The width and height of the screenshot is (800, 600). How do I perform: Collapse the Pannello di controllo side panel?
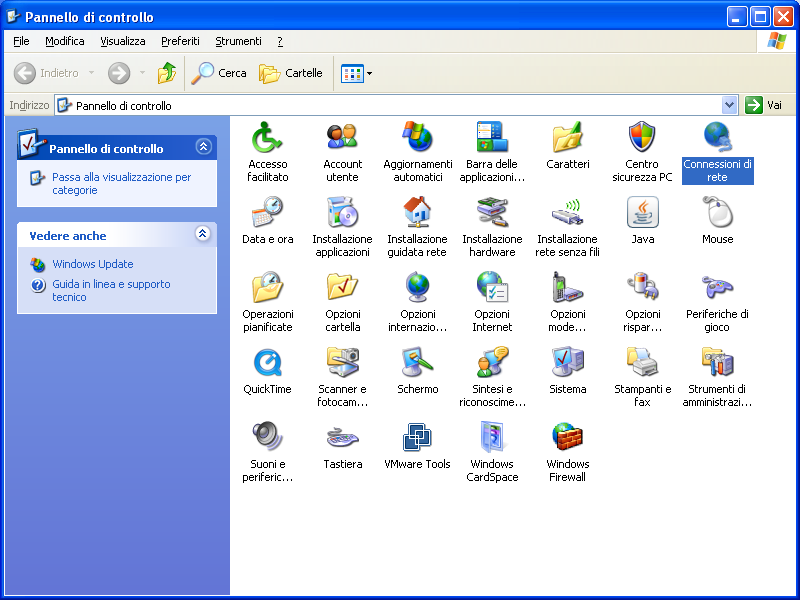tap(203, 147)
